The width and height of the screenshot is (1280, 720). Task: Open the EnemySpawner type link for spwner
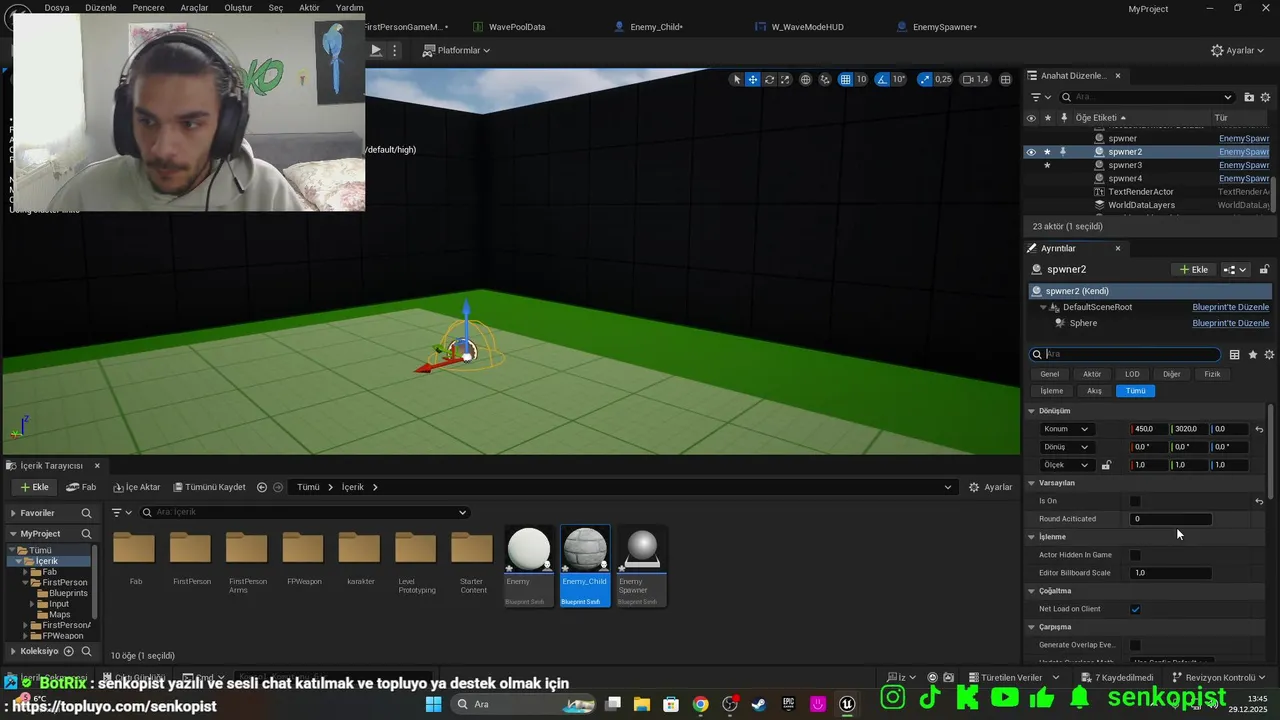[x=1243, y=138]
